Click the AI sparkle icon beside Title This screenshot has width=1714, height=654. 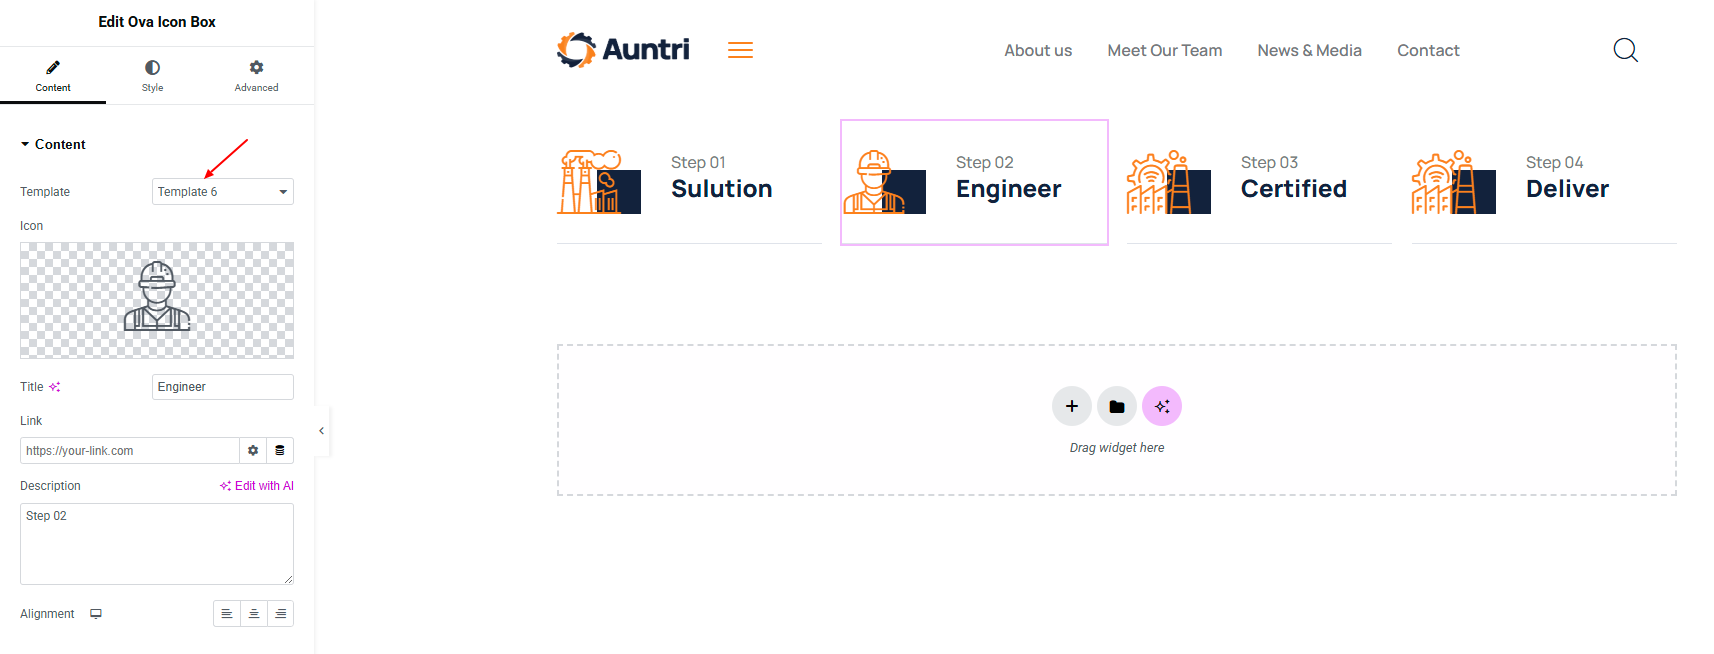pyautogui.click(x=55, y=387)
